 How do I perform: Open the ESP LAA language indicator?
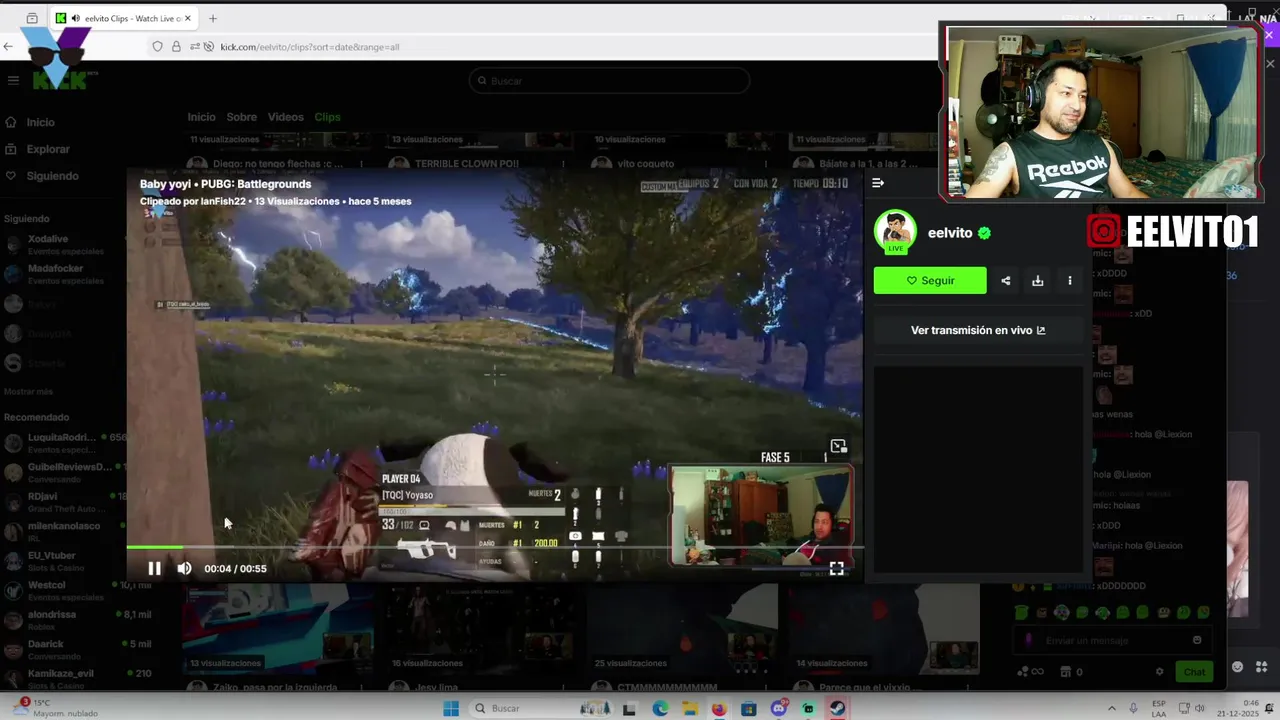pyautogui.click(x=1160, y=708)
